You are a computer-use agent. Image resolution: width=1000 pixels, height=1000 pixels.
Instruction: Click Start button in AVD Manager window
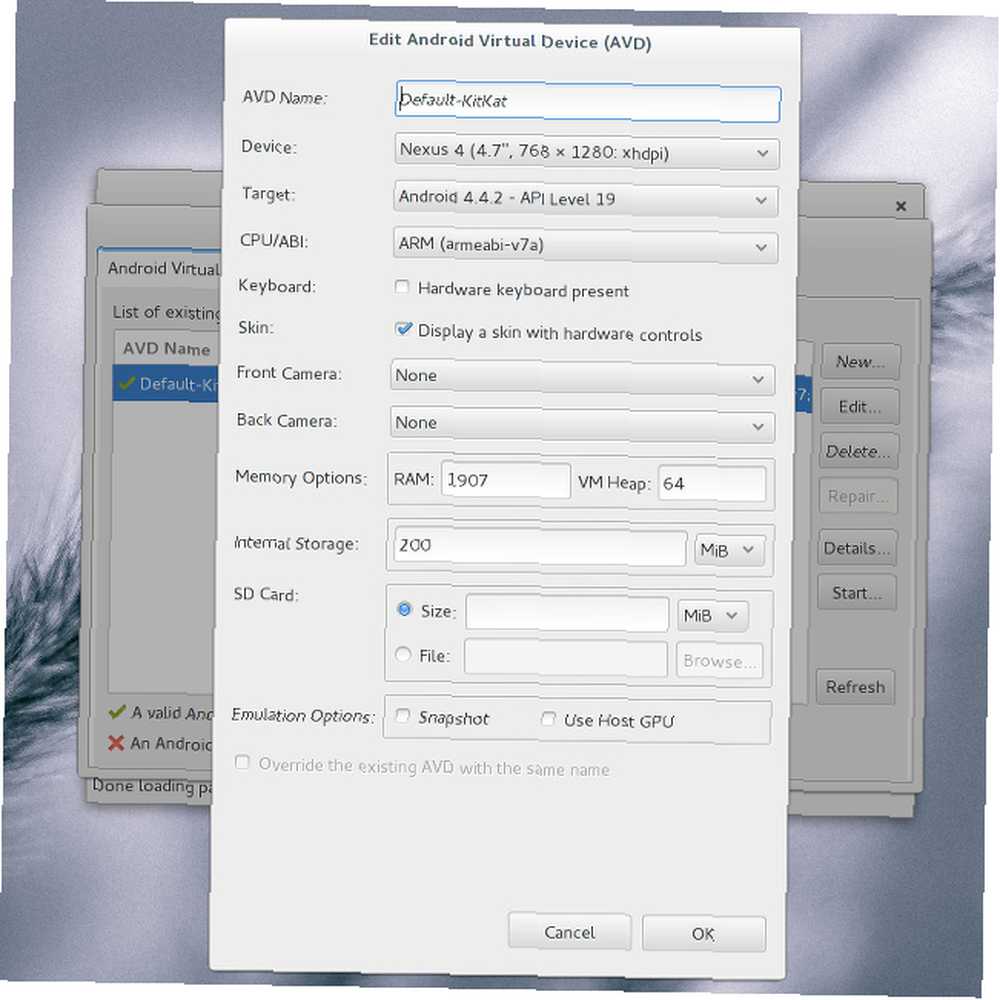pos(857,593)
